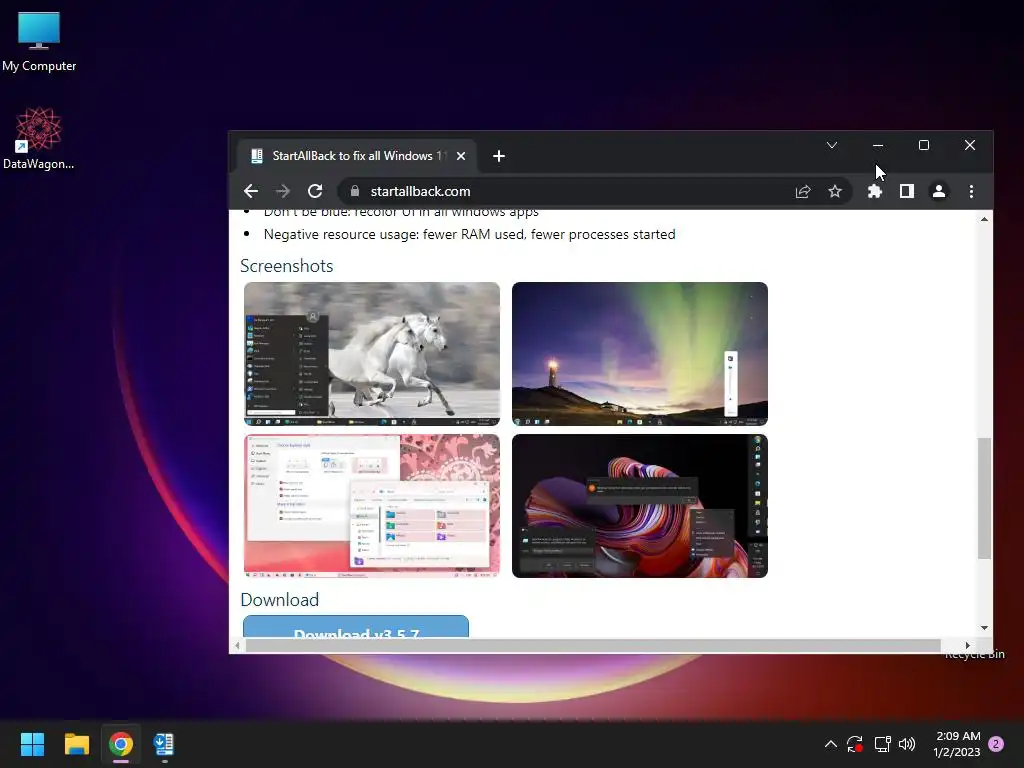Select the StartAllBack browser tab
This screenshot has height=768, width=1024.
click(x=356, y=156)
